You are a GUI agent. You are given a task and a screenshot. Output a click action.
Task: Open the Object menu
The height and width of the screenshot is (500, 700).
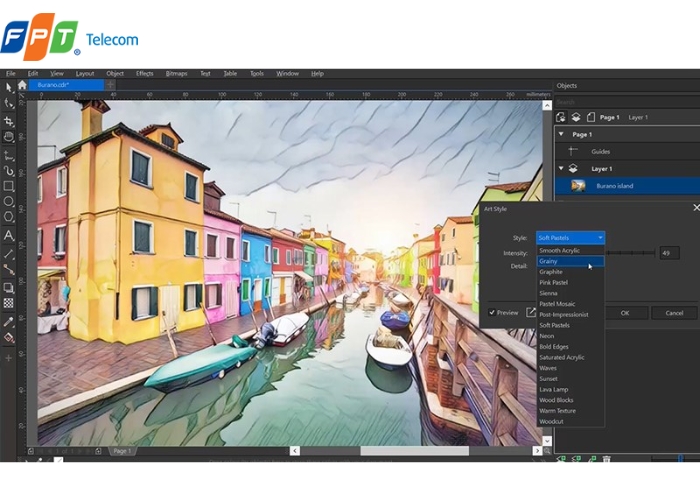point(115,73)
